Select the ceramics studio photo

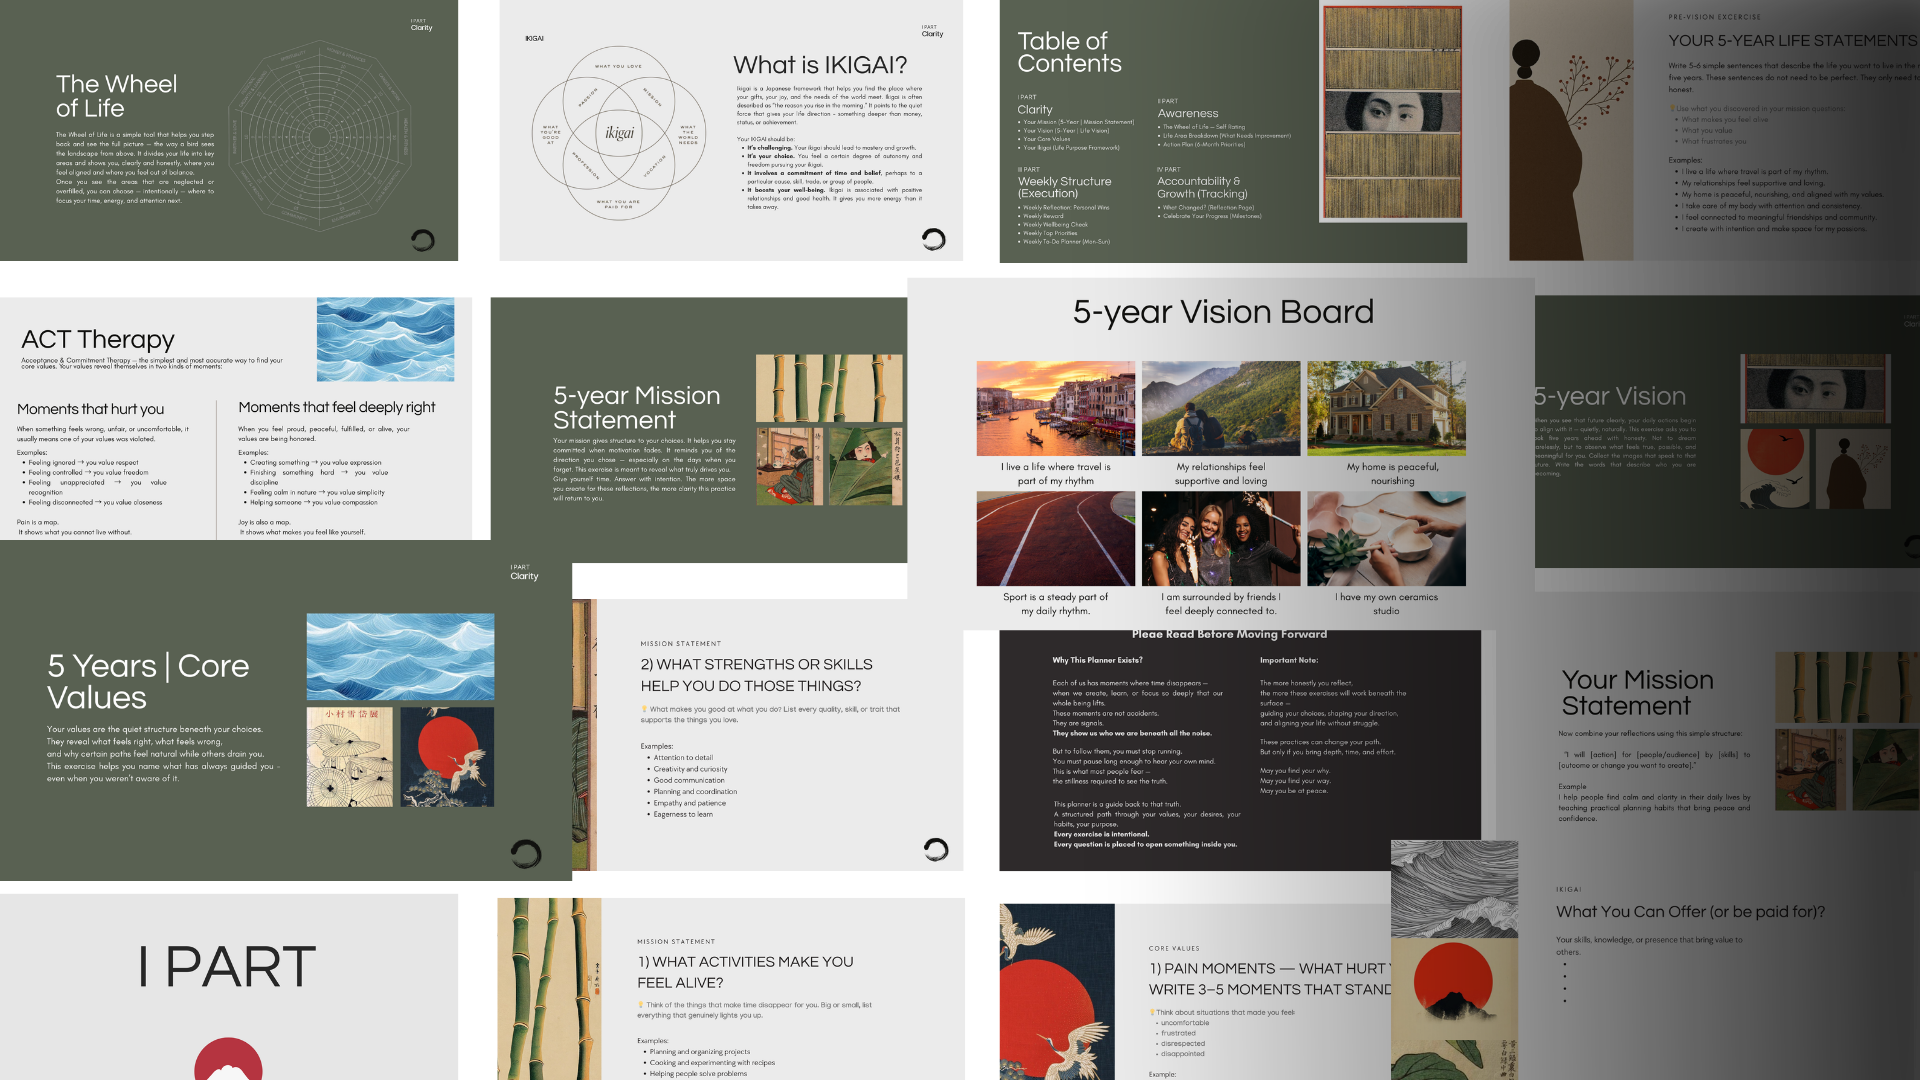tap(1386, 538)
